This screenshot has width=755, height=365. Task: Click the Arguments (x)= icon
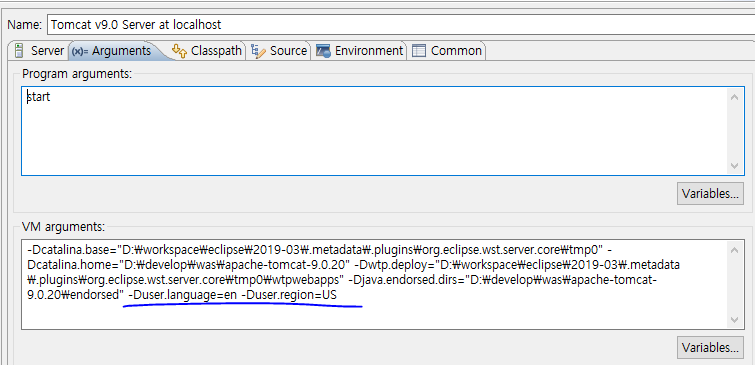(x=80, y=51)
